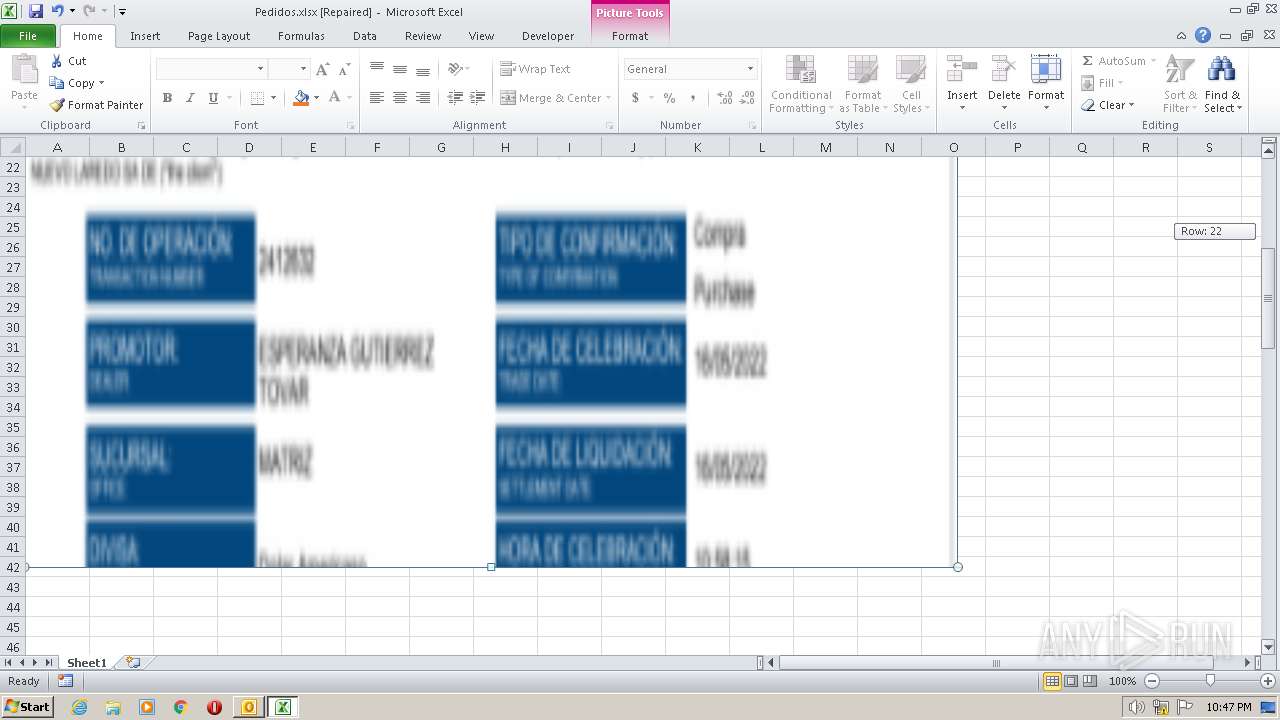Expand the Merge & Center dropdown arrow
Viewport: 1280px width, 720px height.
(x=610, y=98)
